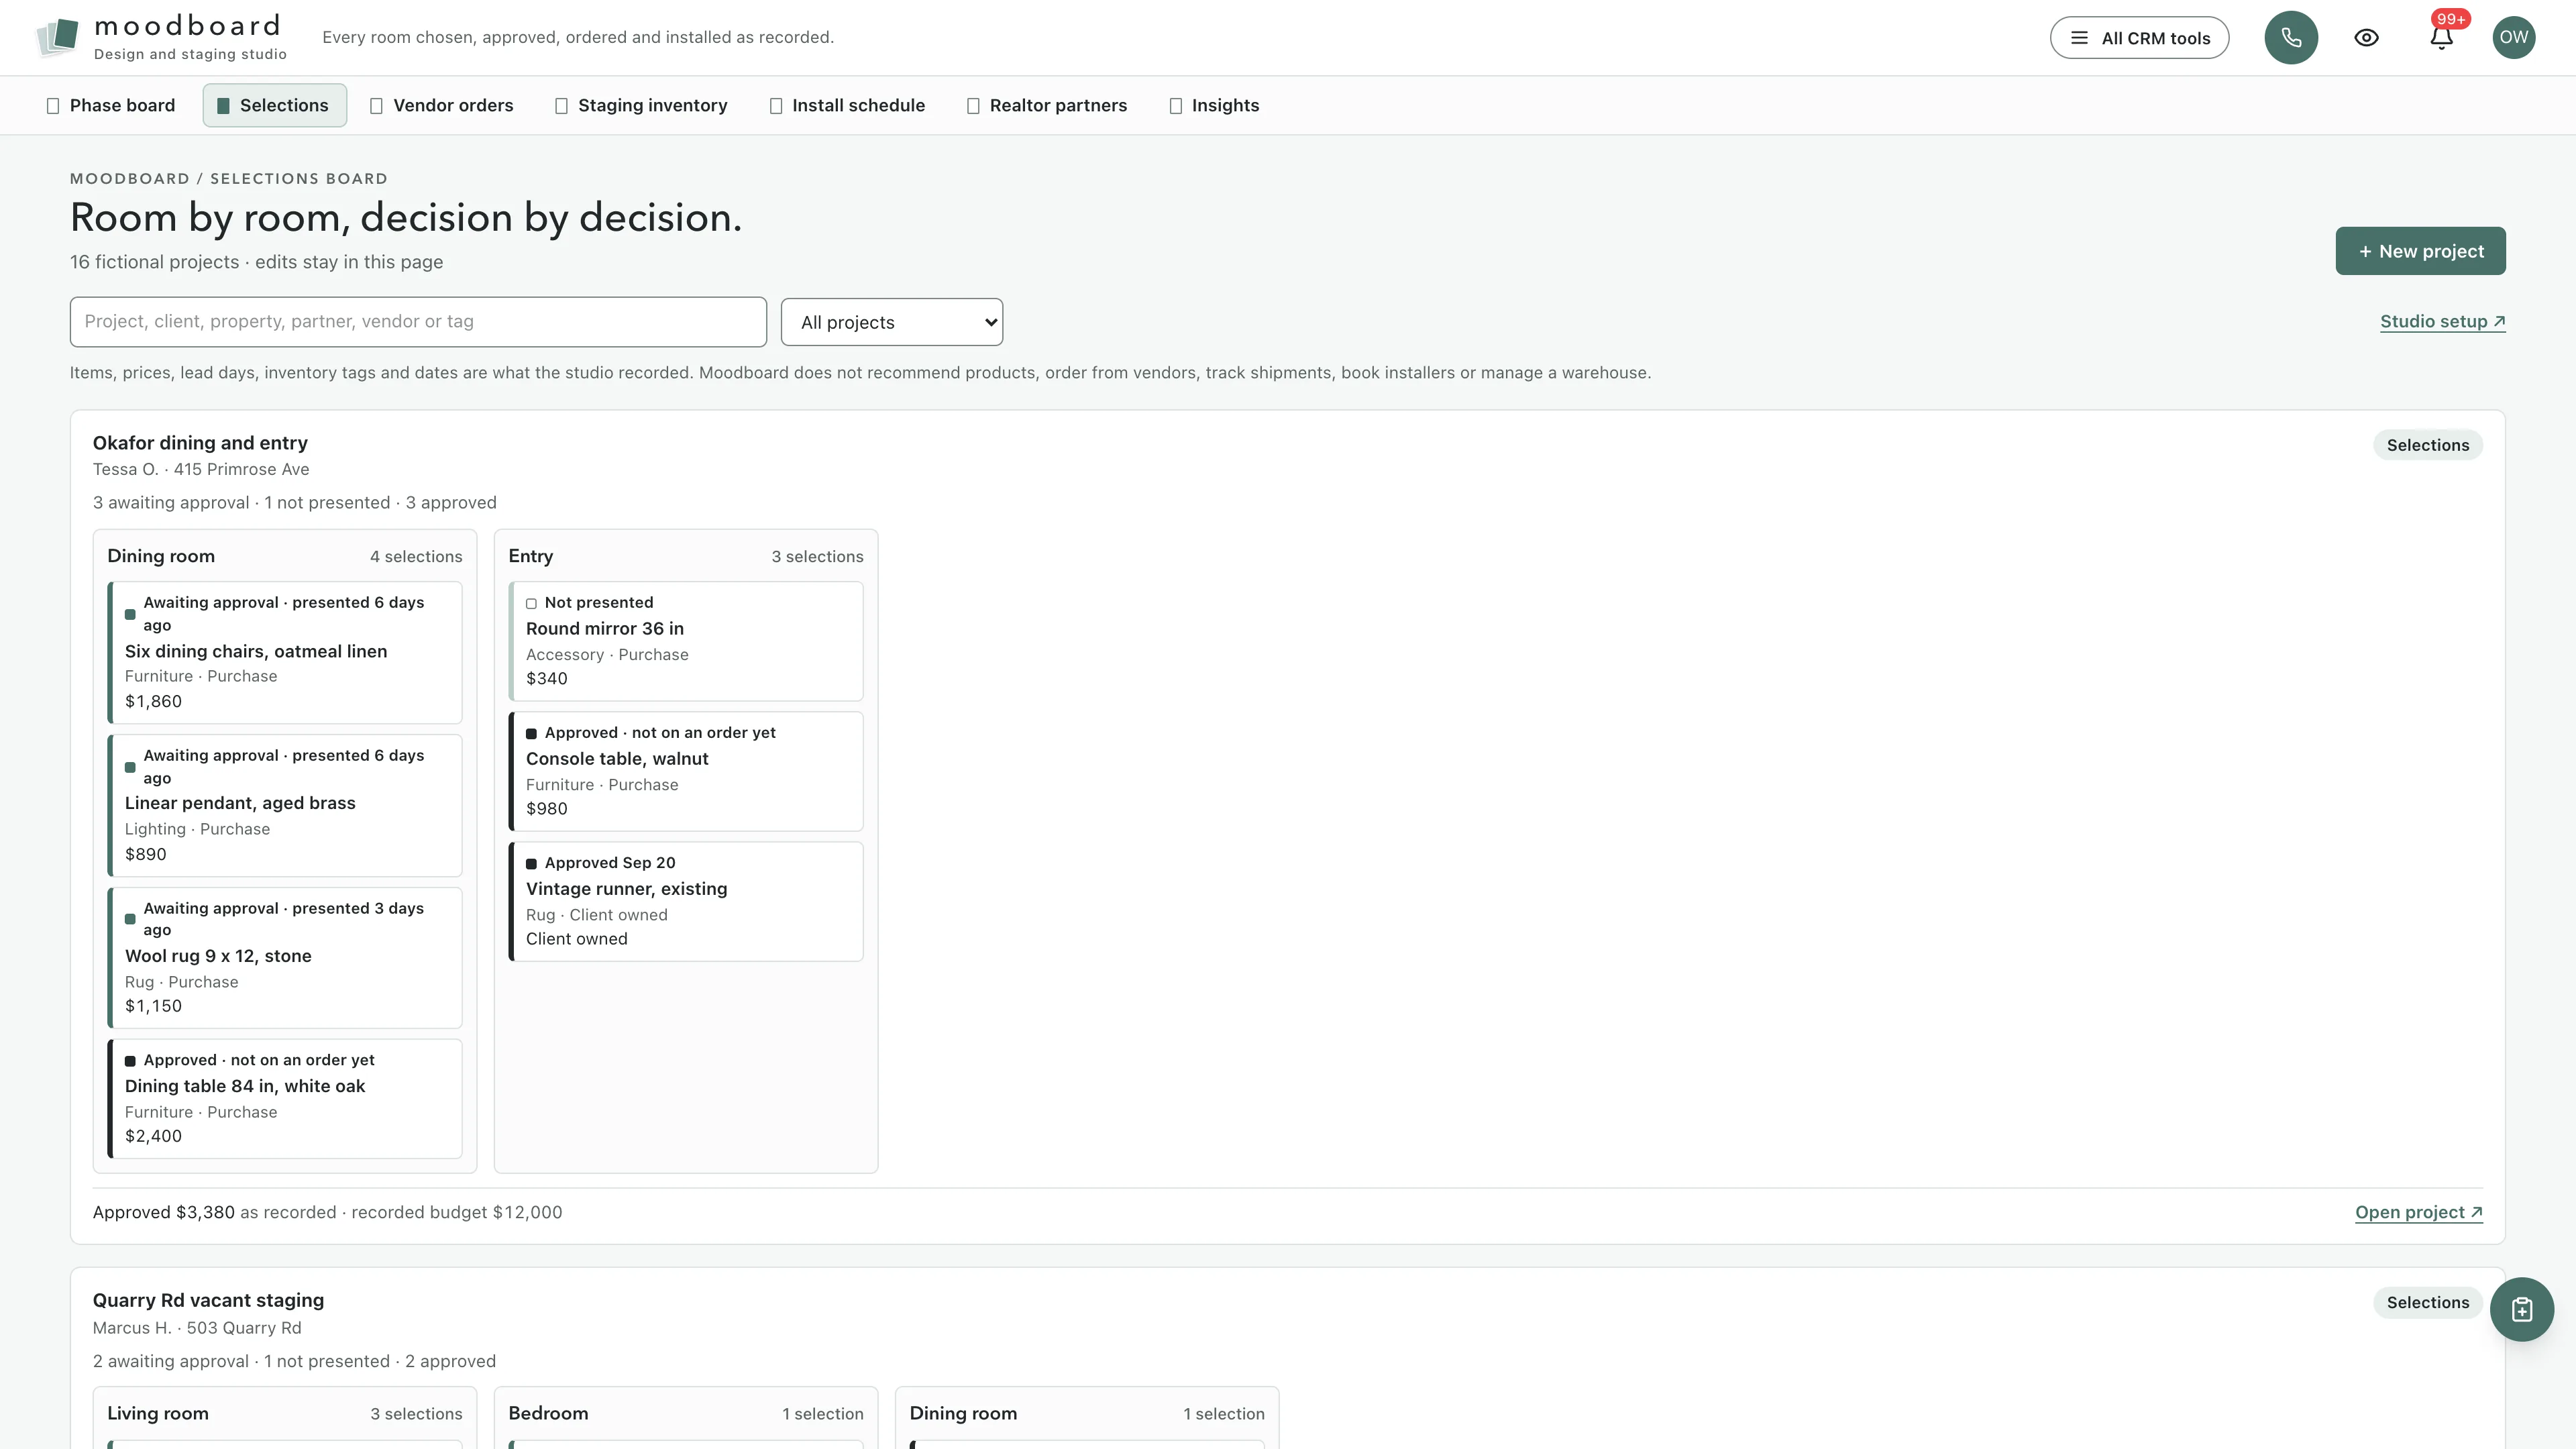Screen dimensions: 2576x1449
Task: Click the Vendor orders tab icon
Action: point(377,106)
